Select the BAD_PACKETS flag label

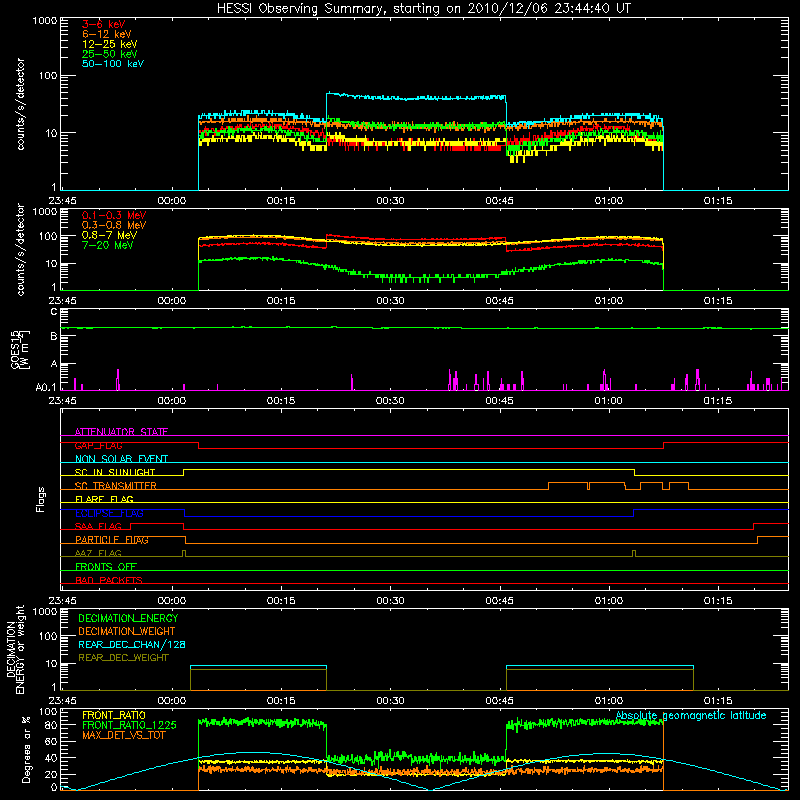109,580
